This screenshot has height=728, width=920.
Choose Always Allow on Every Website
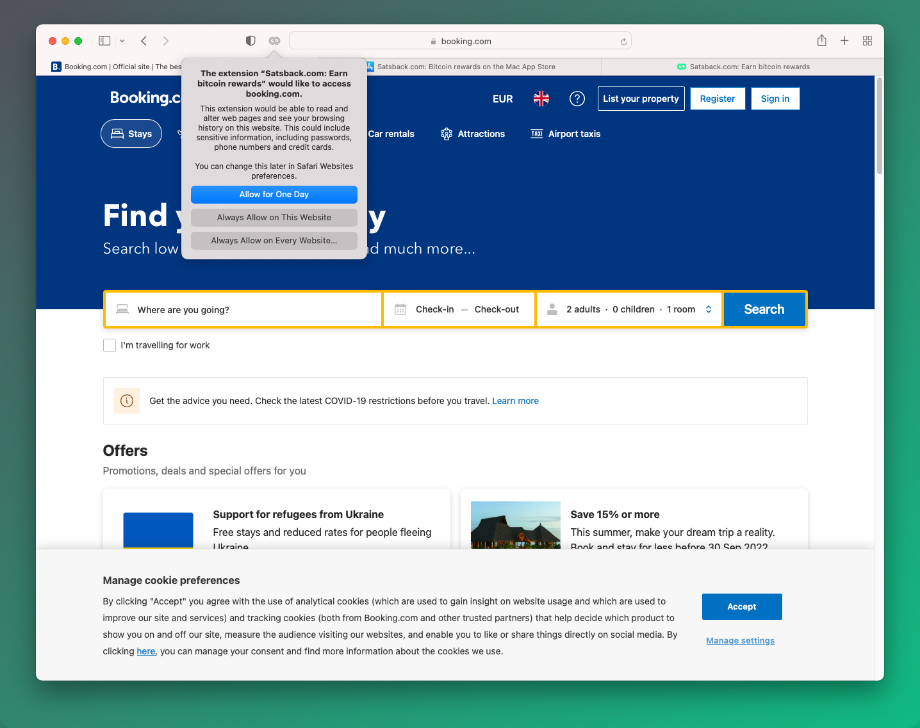tap(274, 241)
